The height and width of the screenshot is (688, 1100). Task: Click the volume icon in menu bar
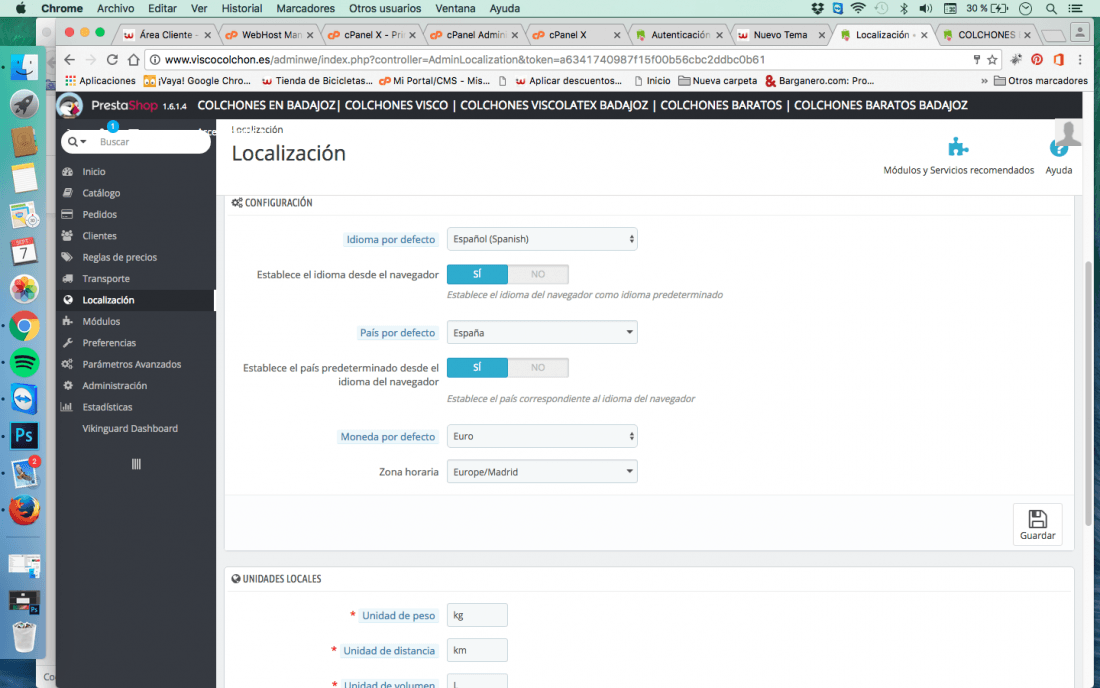(926, 8)
